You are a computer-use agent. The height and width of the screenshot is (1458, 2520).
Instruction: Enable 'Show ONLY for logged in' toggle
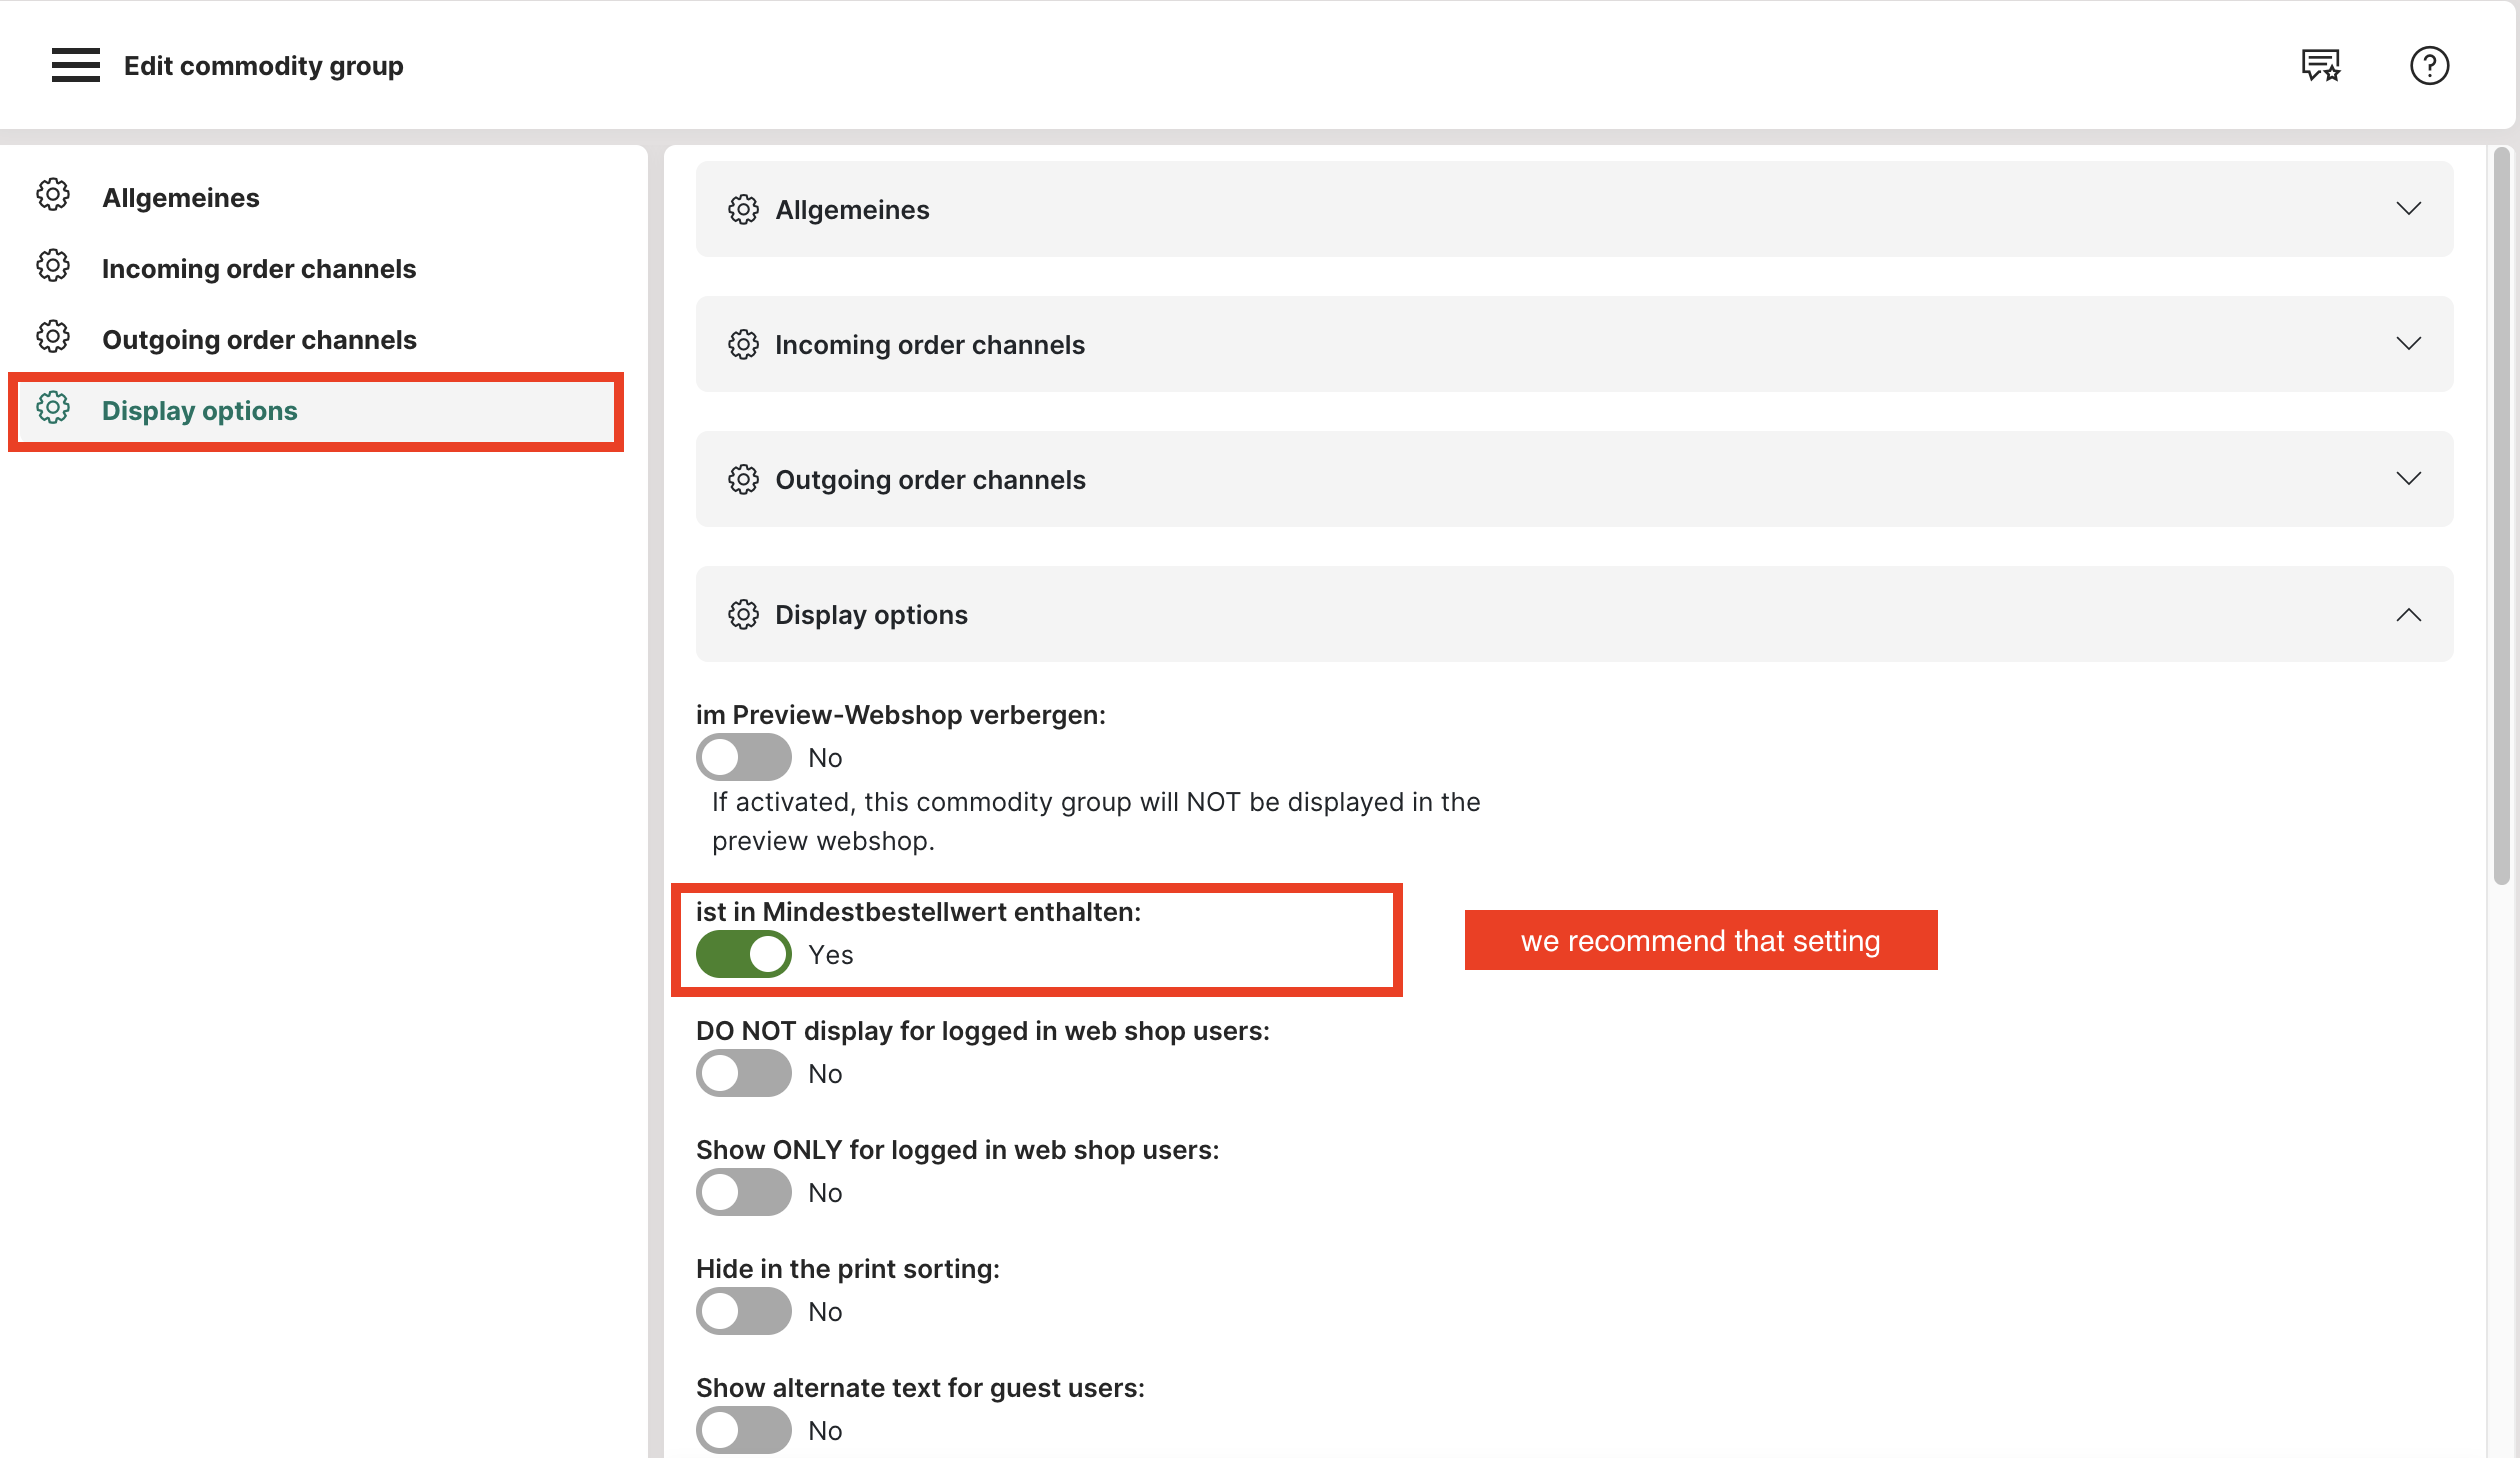[743, 1192]
